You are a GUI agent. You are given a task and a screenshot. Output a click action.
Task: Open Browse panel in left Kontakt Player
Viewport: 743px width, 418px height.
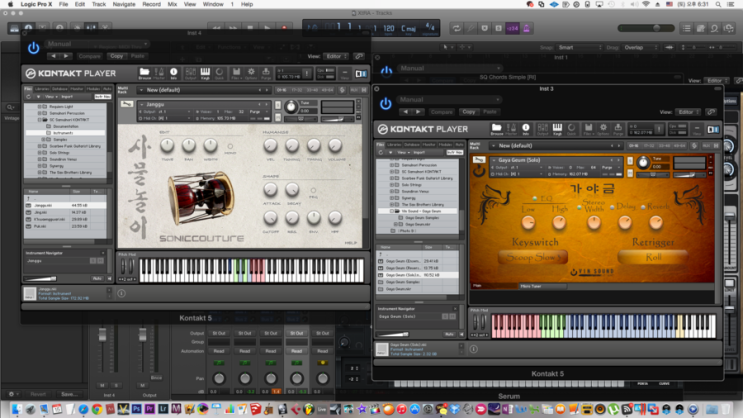(145, 73)
